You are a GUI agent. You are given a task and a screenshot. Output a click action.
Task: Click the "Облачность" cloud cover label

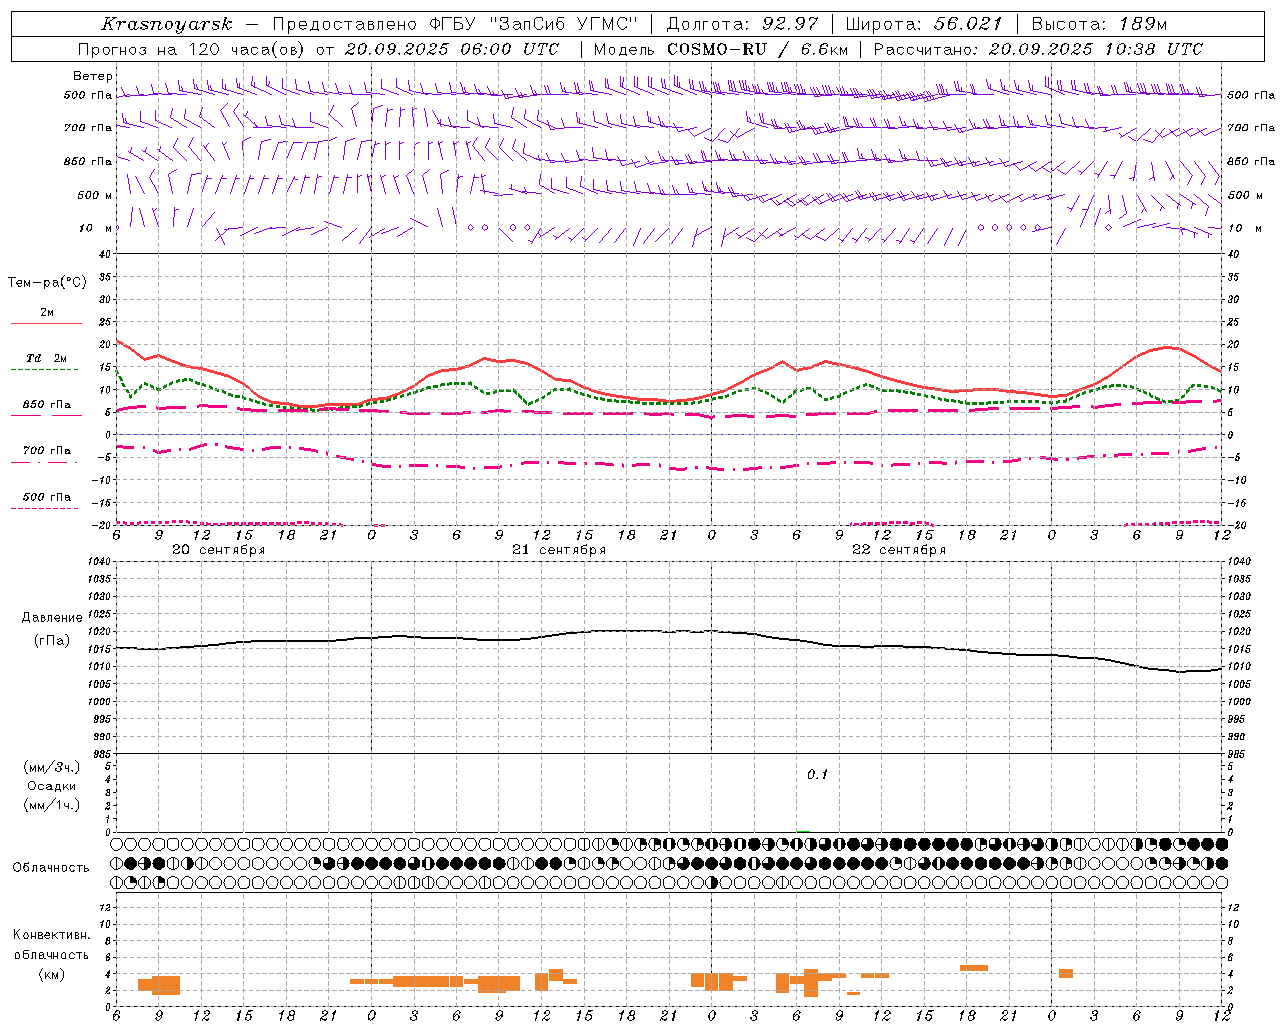point(51,868)
